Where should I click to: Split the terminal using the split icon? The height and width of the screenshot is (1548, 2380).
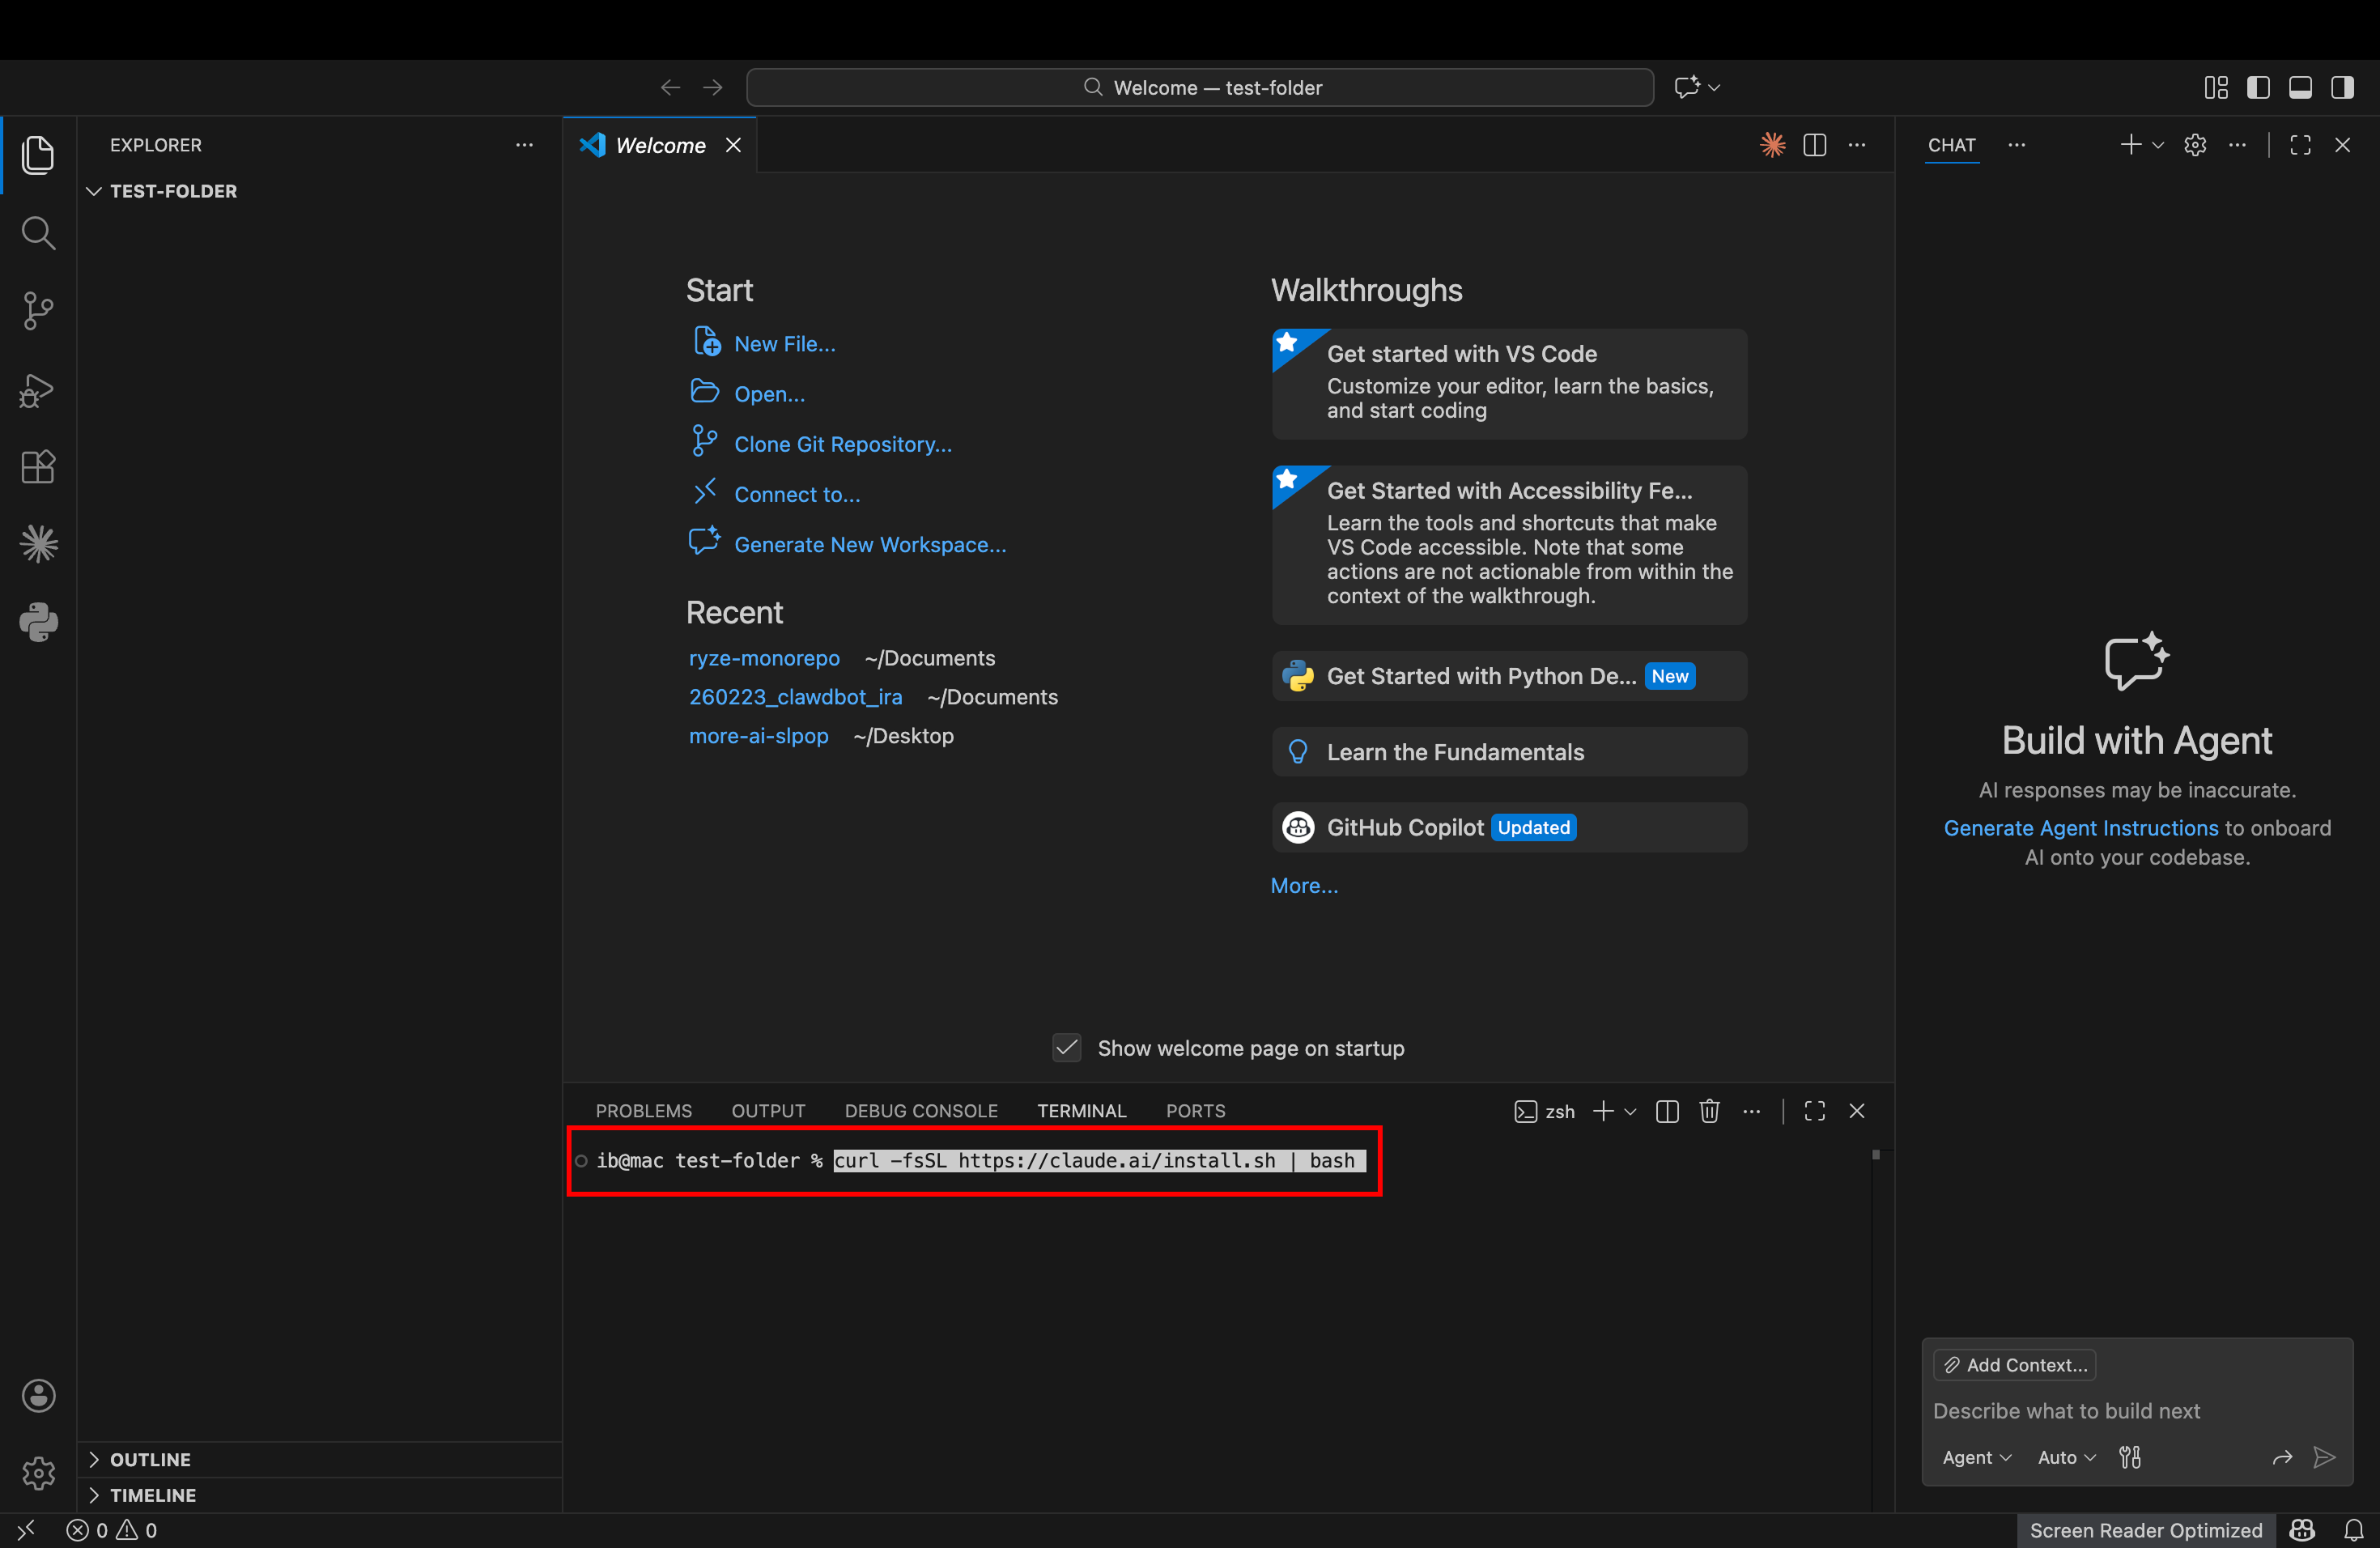coord(1666,1111)
